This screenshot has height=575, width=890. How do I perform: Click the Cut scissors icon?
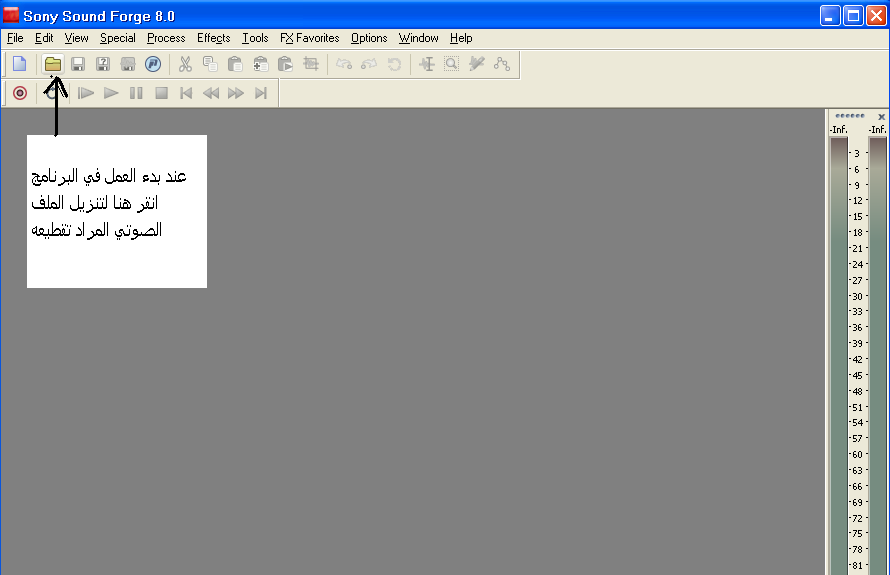click(185, 64)
